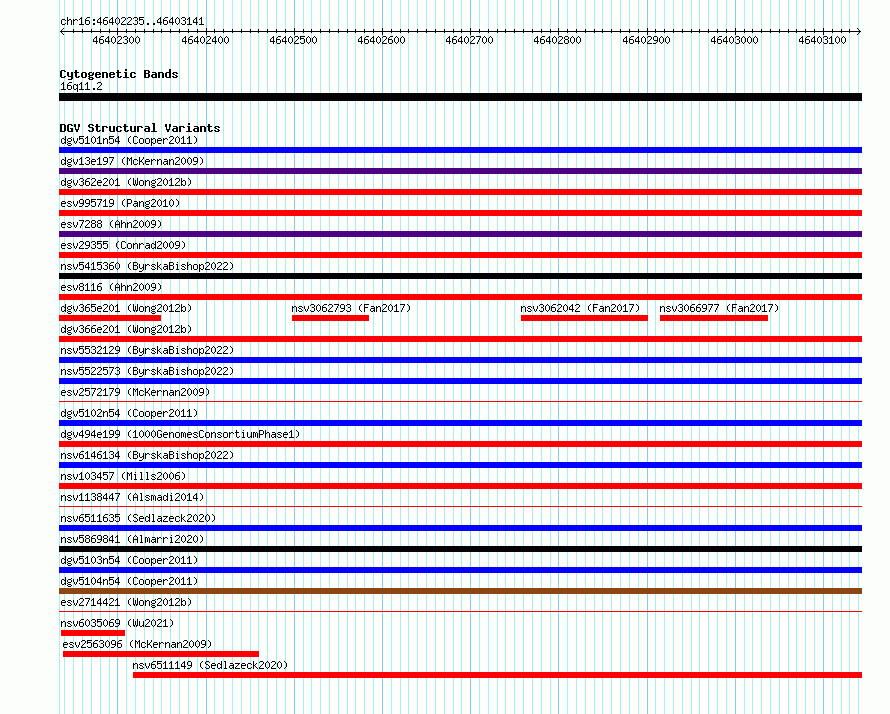Click the red bar under esv2563096

[161, 654]
